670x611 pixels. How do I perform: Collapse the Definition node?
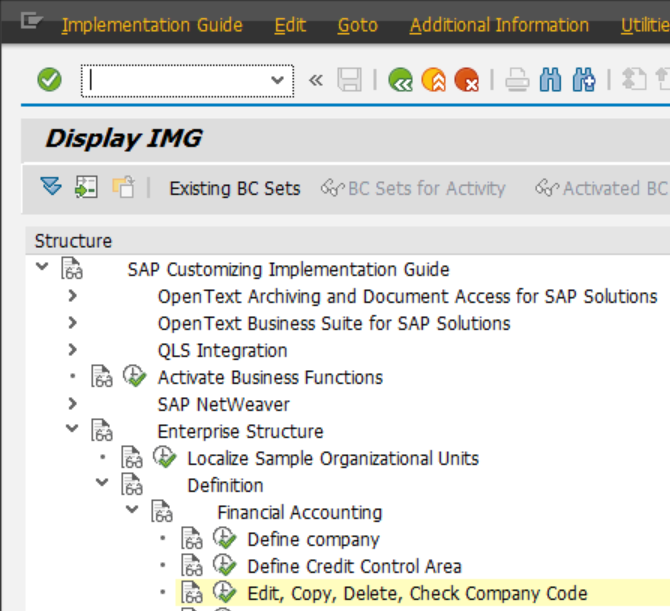[x=102, y=482]
